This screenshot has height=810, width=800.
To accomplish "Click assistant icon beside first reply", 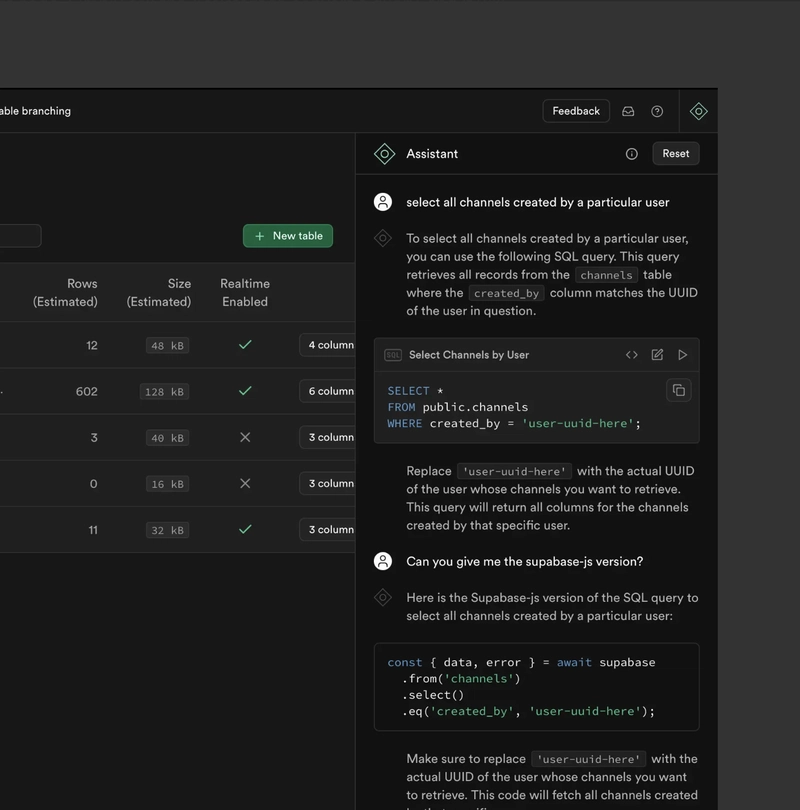I will [x=383, y=238].
